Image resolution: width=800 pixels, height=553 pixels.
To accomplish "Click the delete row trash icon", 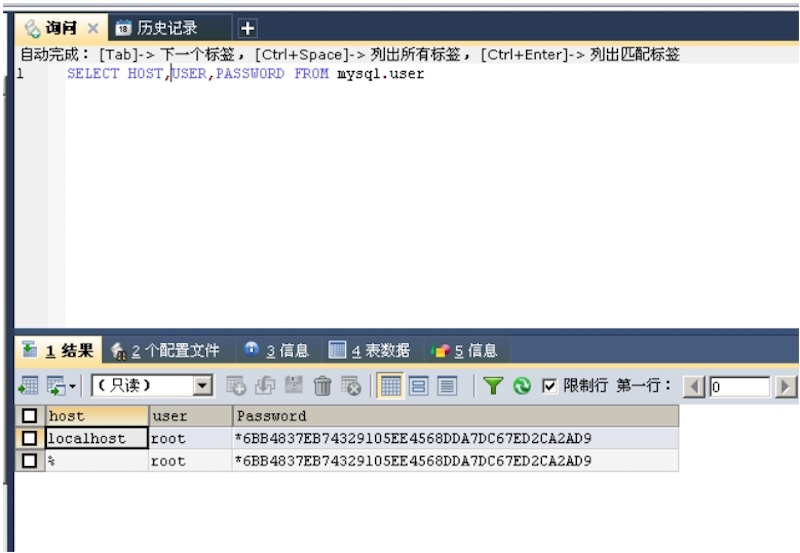I will click(x=322, y=386).
